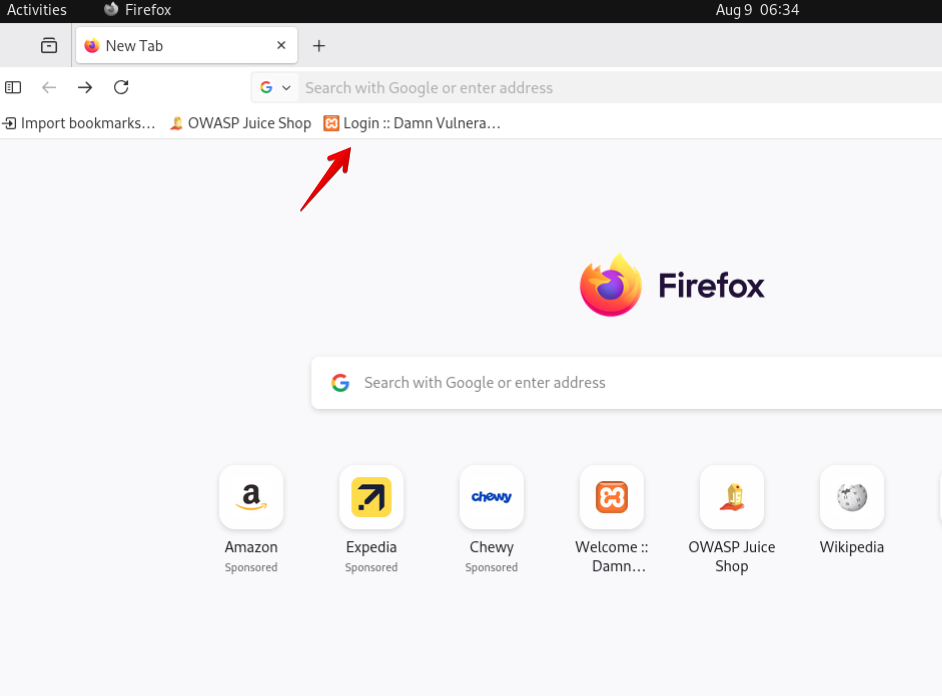Open the Amazon shortcut tile

click(251, 497)
